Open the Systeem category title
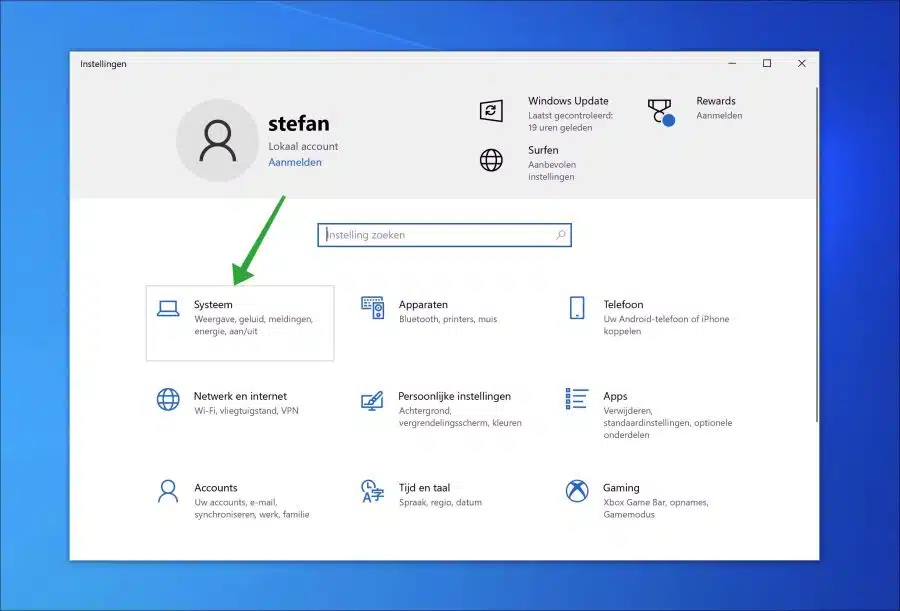 [x=213, y=304]
